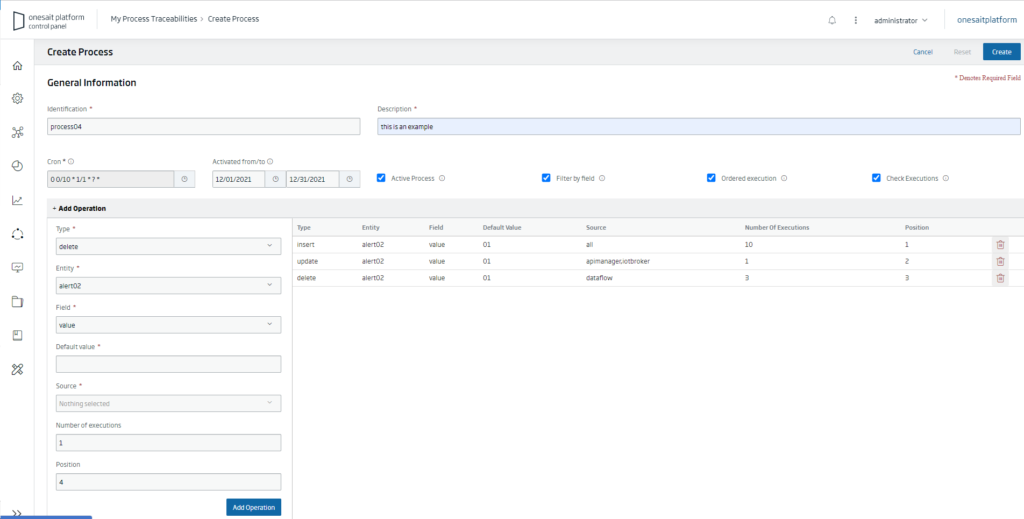Viewport: 1024px width, 519px height.
Task: Click the onesait platform logo
Action: pyautogui.click(x=49, y=20)
